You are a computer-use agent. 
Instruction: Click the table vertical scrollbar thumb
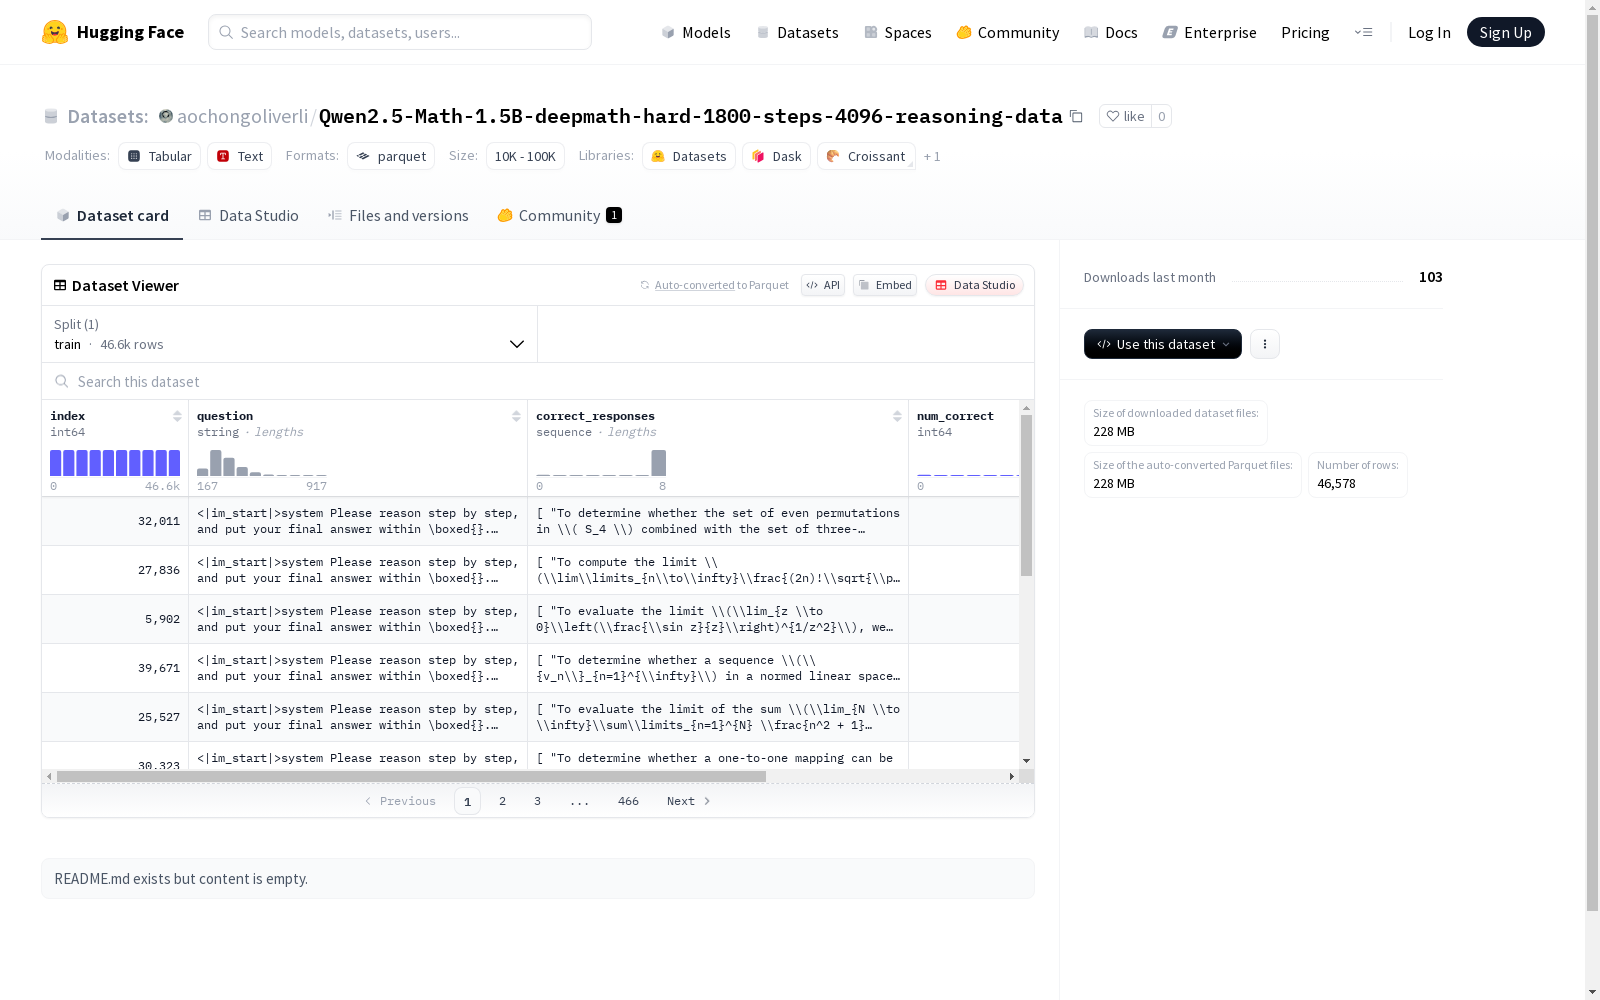pos(1026,495)
